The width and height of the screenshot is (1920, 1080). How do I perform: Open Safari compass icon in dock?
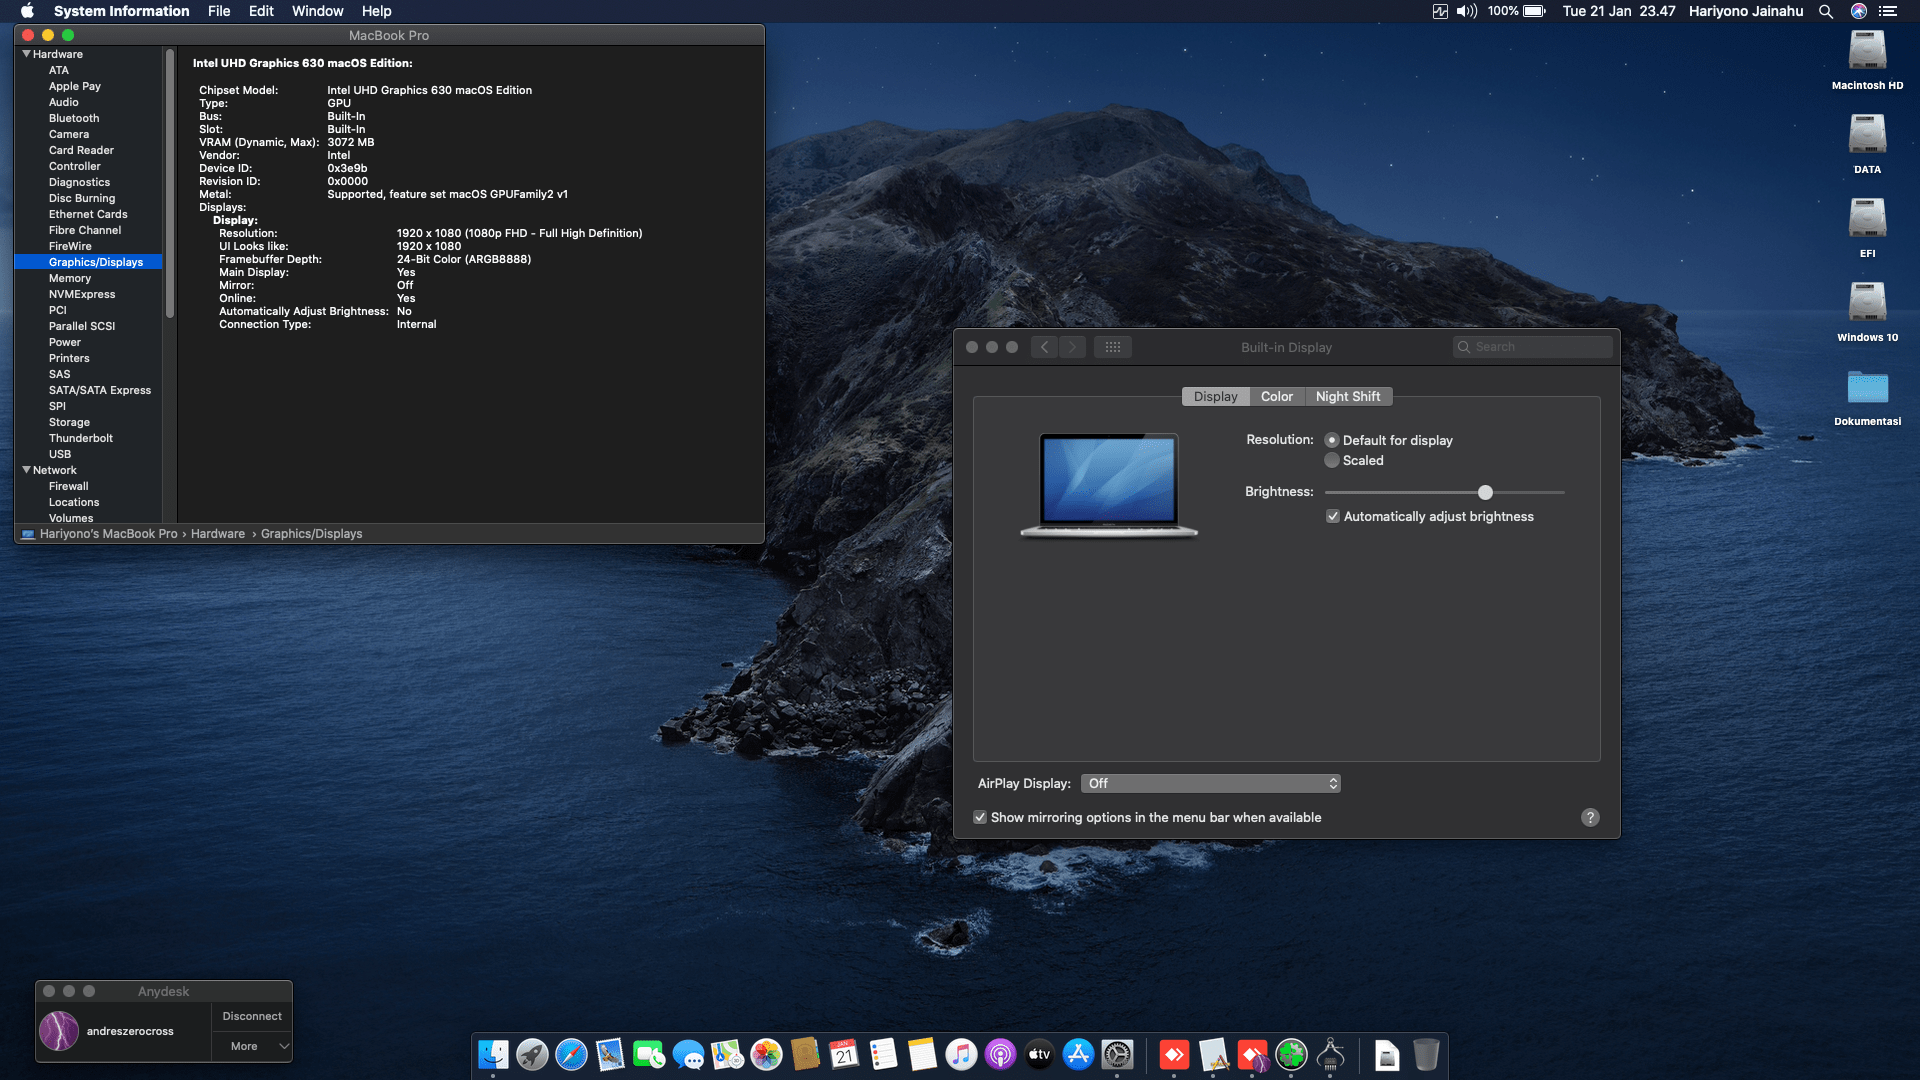[x=571, y=1054]
